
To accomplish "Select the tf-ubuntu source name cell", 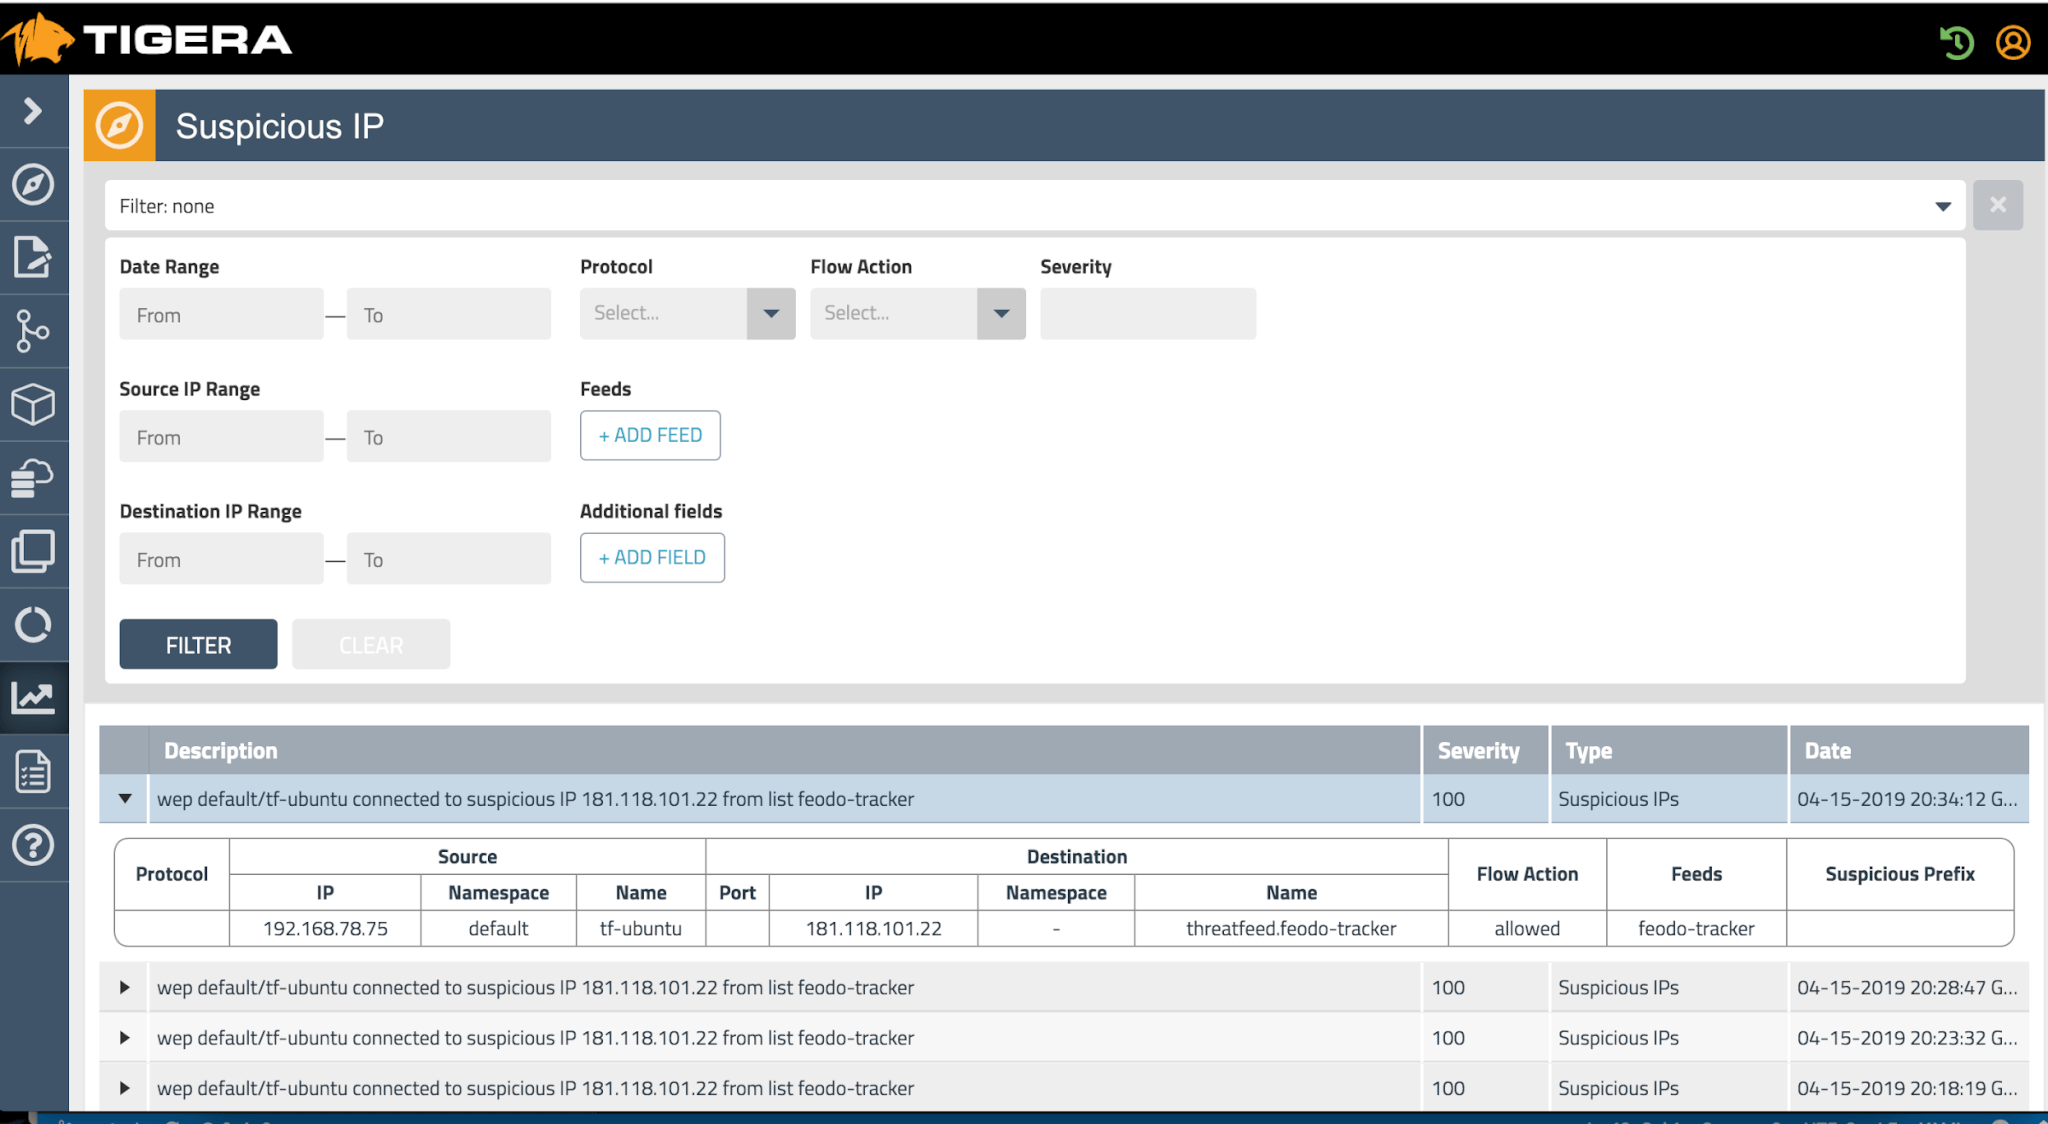I will coord(640,928).
